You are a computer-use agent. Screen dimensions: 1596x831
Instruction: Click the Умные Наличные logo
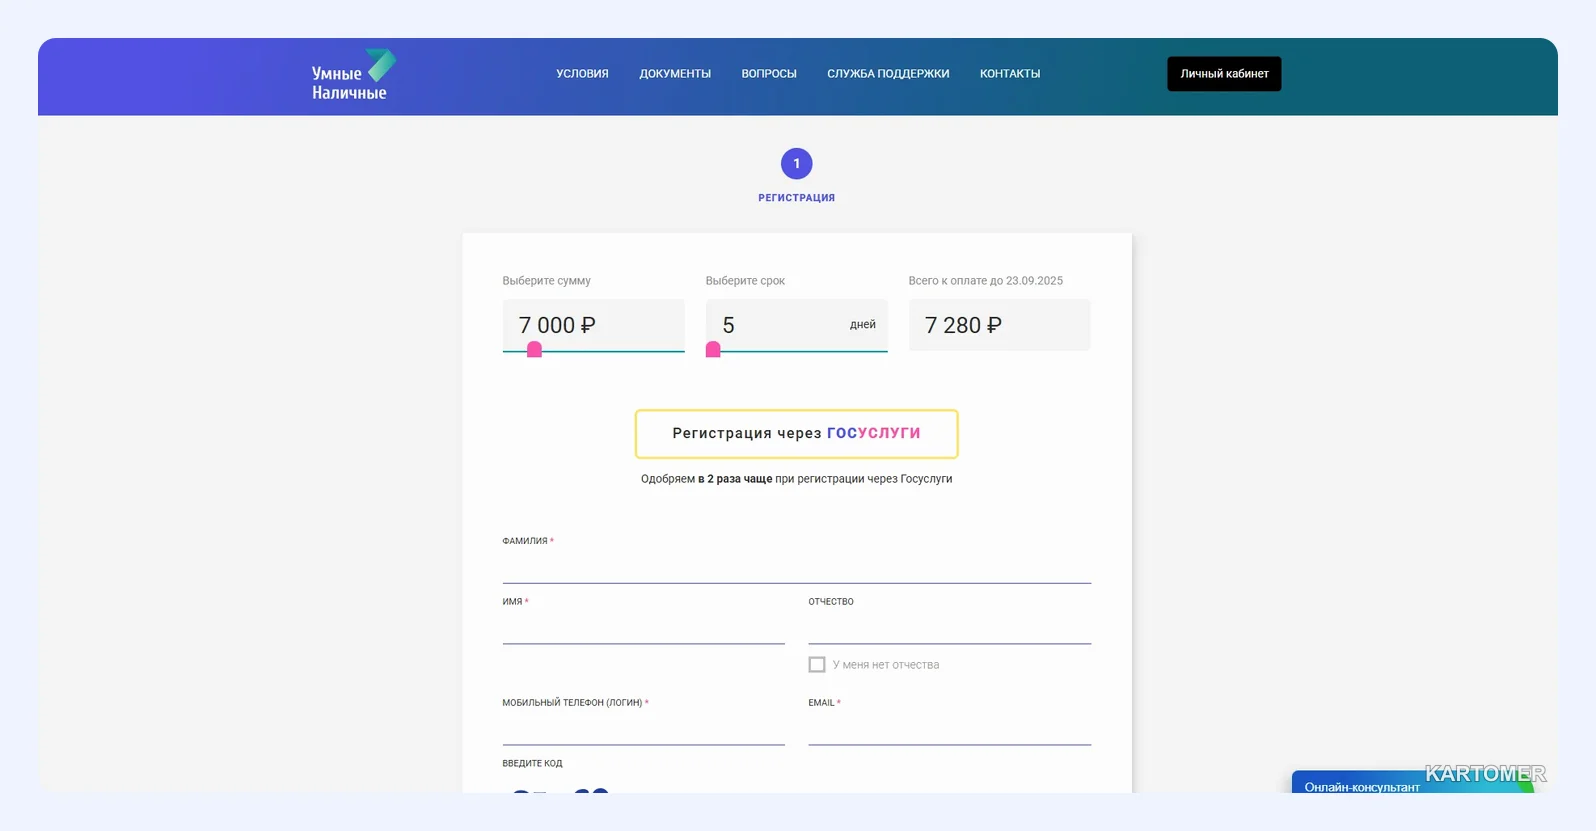point(354,75)
